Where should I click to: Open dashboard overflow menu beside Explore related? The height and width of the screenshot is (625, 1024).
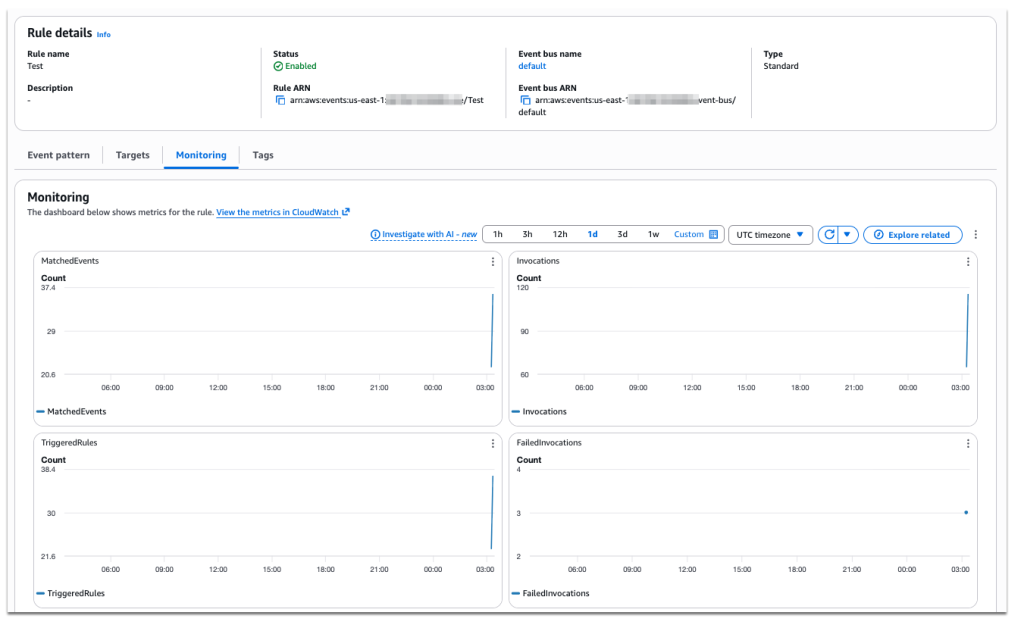coord(975,235)
